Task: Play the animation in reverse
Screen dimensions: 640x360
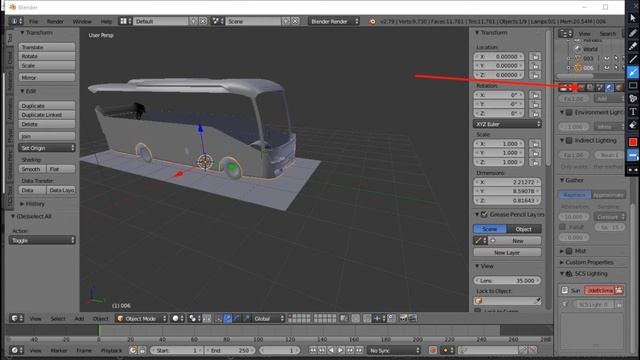Action: pyautogui.click(x=331, y=350)
